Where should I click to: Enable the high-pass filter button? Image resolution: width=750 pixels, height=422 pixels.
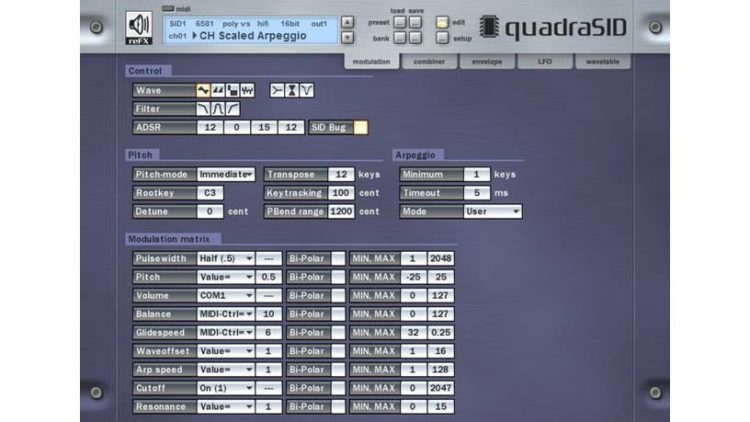tap(232, 109)
